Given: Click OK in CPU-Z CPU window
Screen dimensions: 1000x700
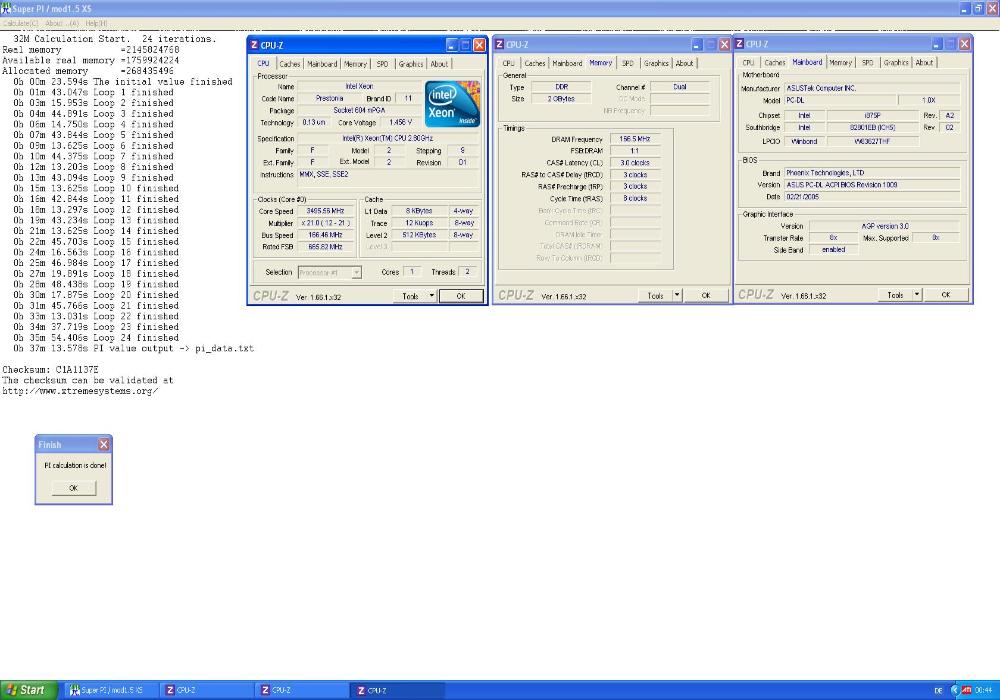Looking at the screenshot, I should point(461,296).
